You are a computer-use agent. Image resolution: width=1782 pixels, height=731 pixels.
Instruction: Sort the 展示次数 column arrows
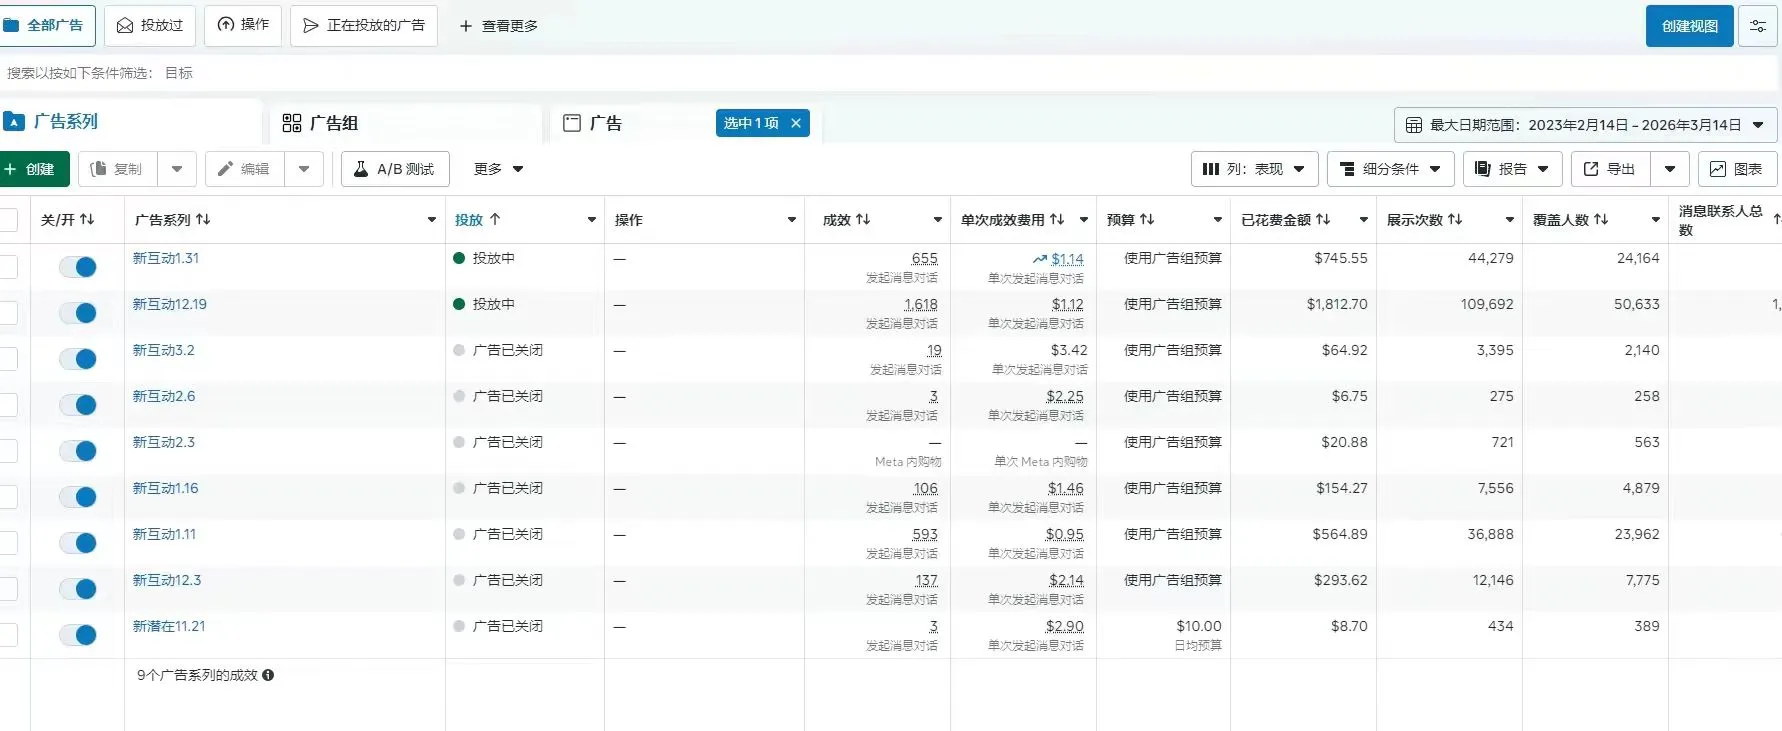click(1455, 220)
